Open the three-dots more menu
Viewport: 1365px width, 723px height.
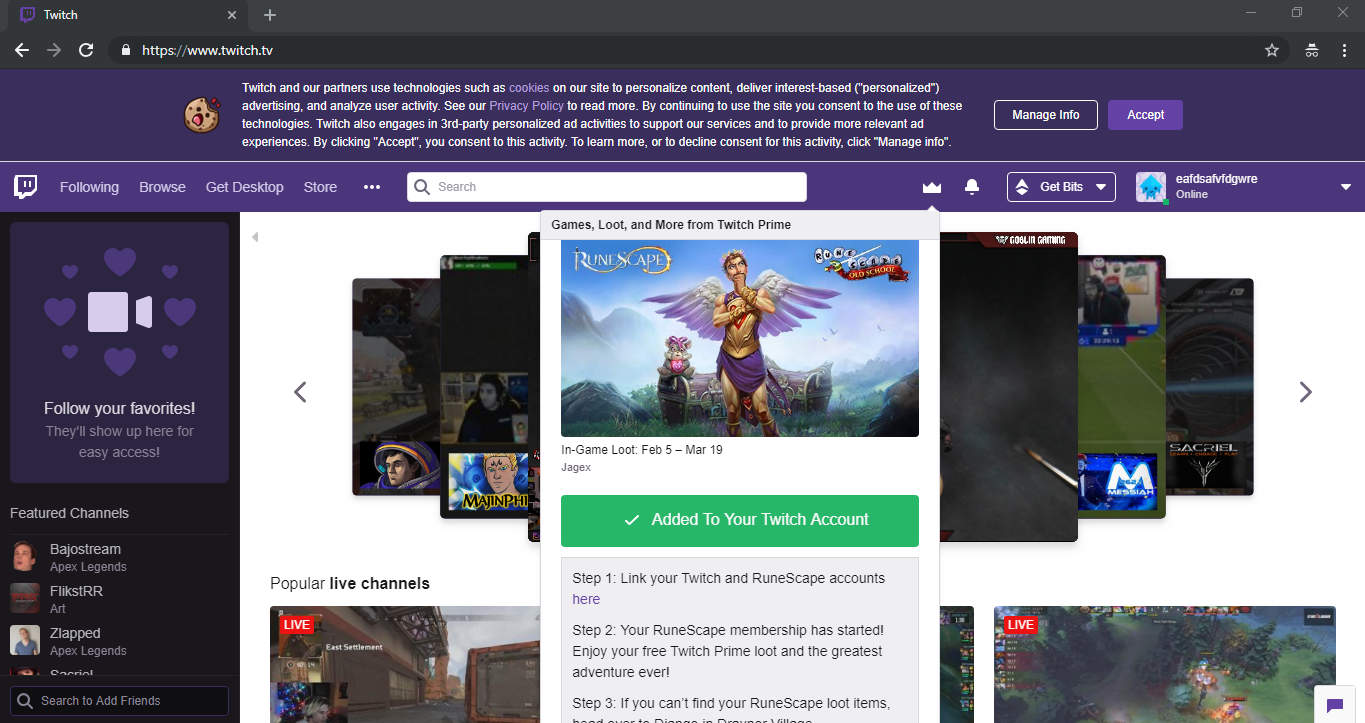tap(372, 187)
